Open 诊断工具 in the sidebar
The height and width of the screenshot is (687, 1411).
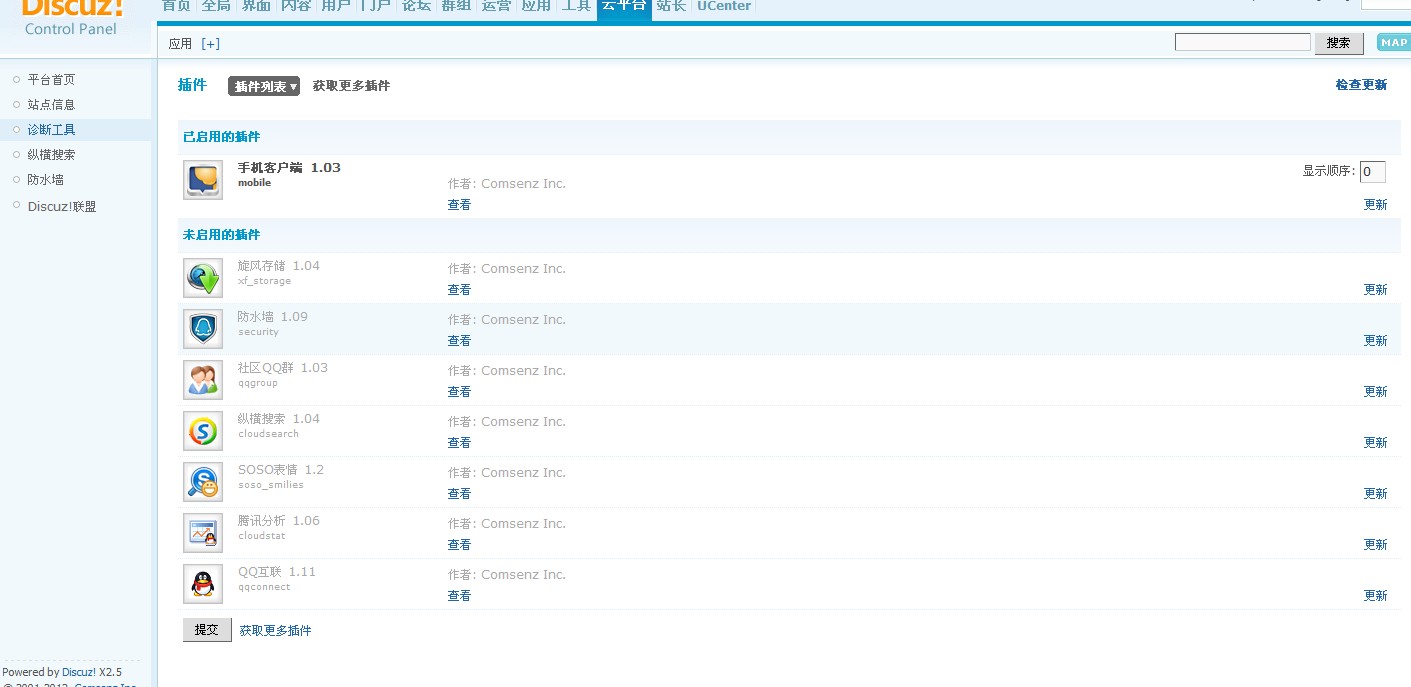51,130
